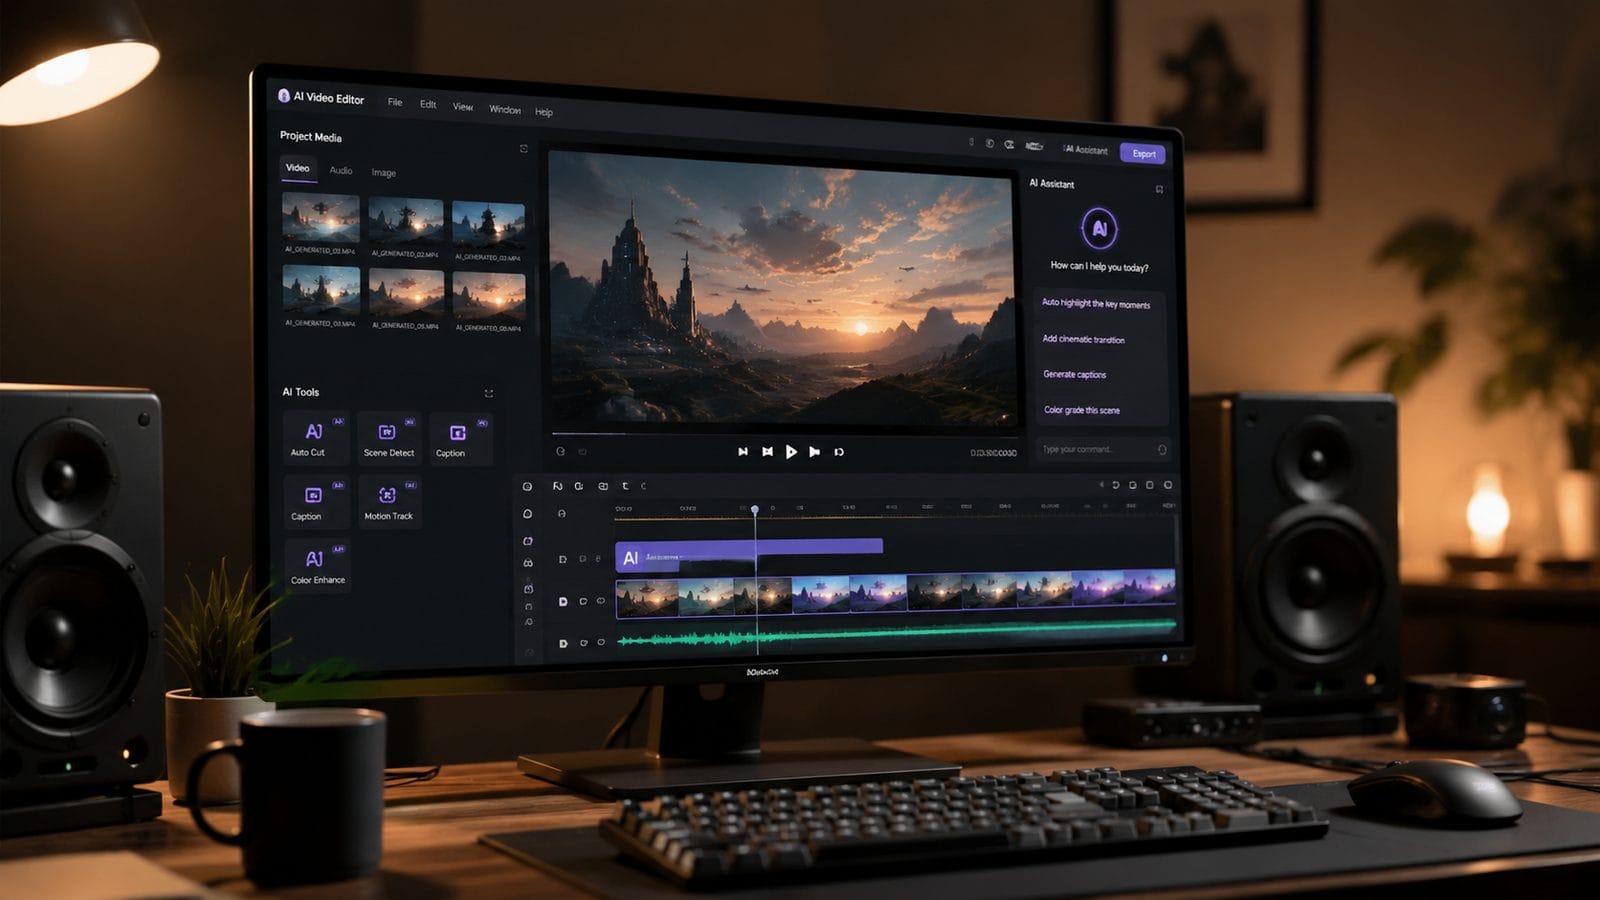Launch the Motion Track AI tool
The image size is (1600, 900).
click(388, 502)
